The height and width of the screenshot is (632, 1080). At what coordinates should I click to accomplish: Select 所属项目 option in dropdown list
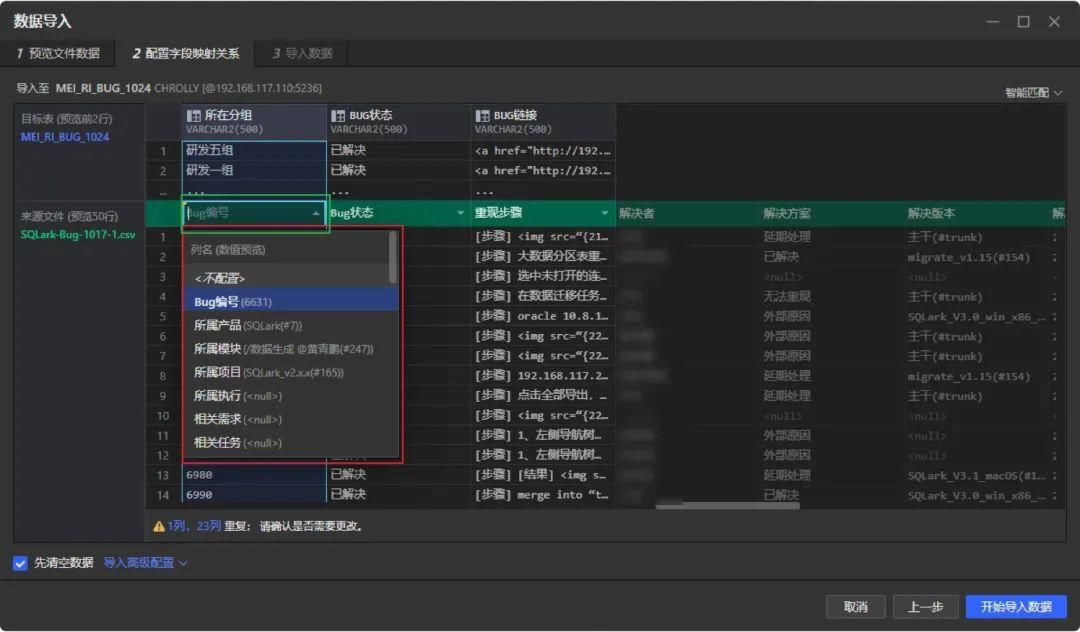[291, 372]
